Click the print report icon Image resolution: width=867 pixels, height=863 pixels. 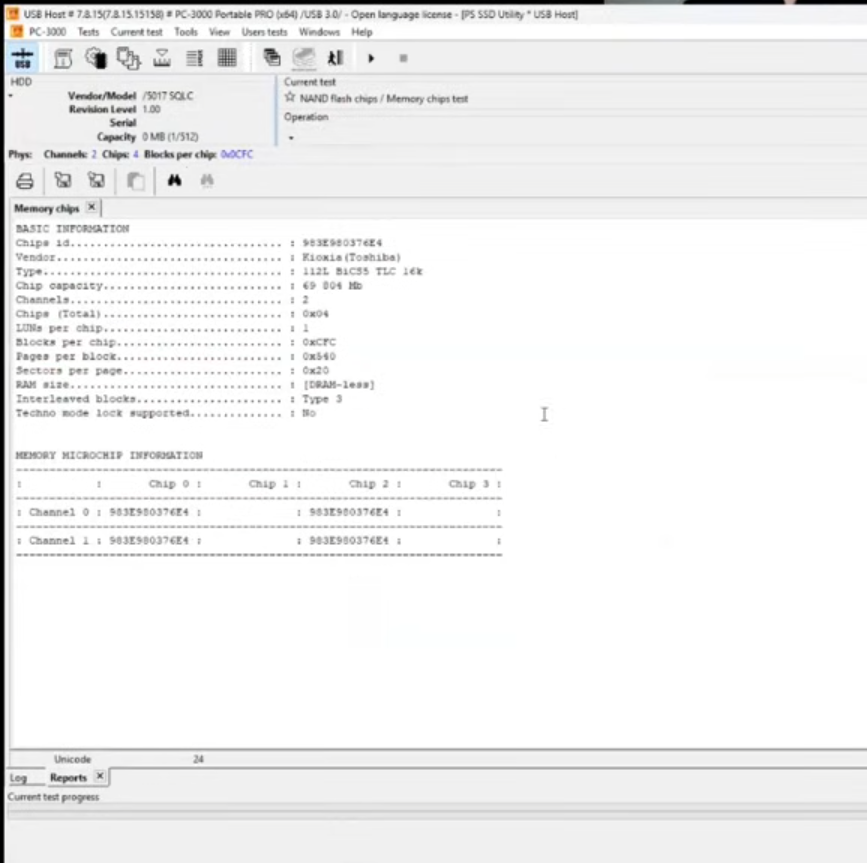25,181
